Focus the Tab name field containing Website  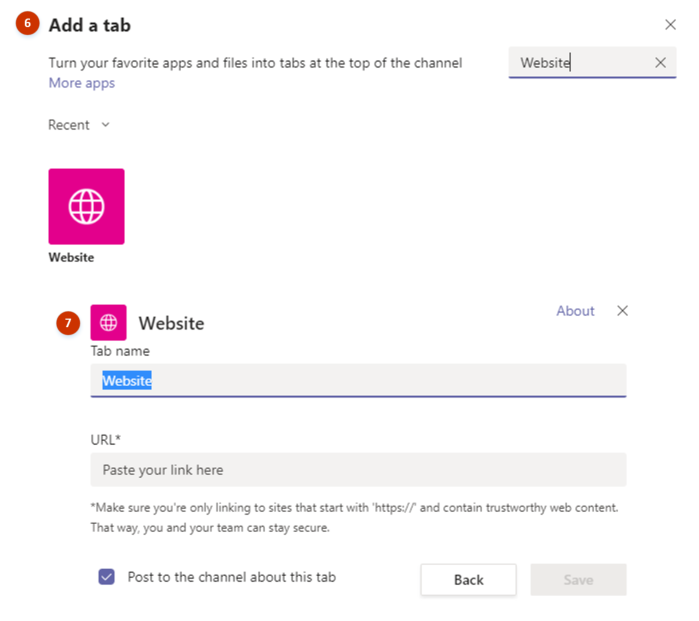(x=358, y=380)
